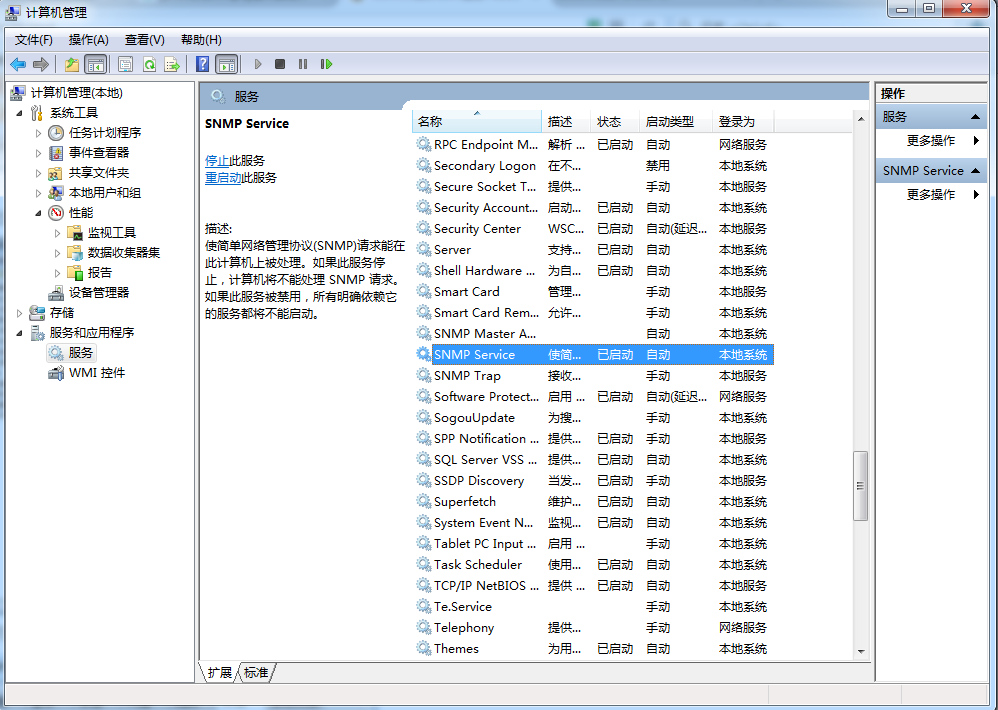Click the services list scrollbar thumb

point(861,486)
